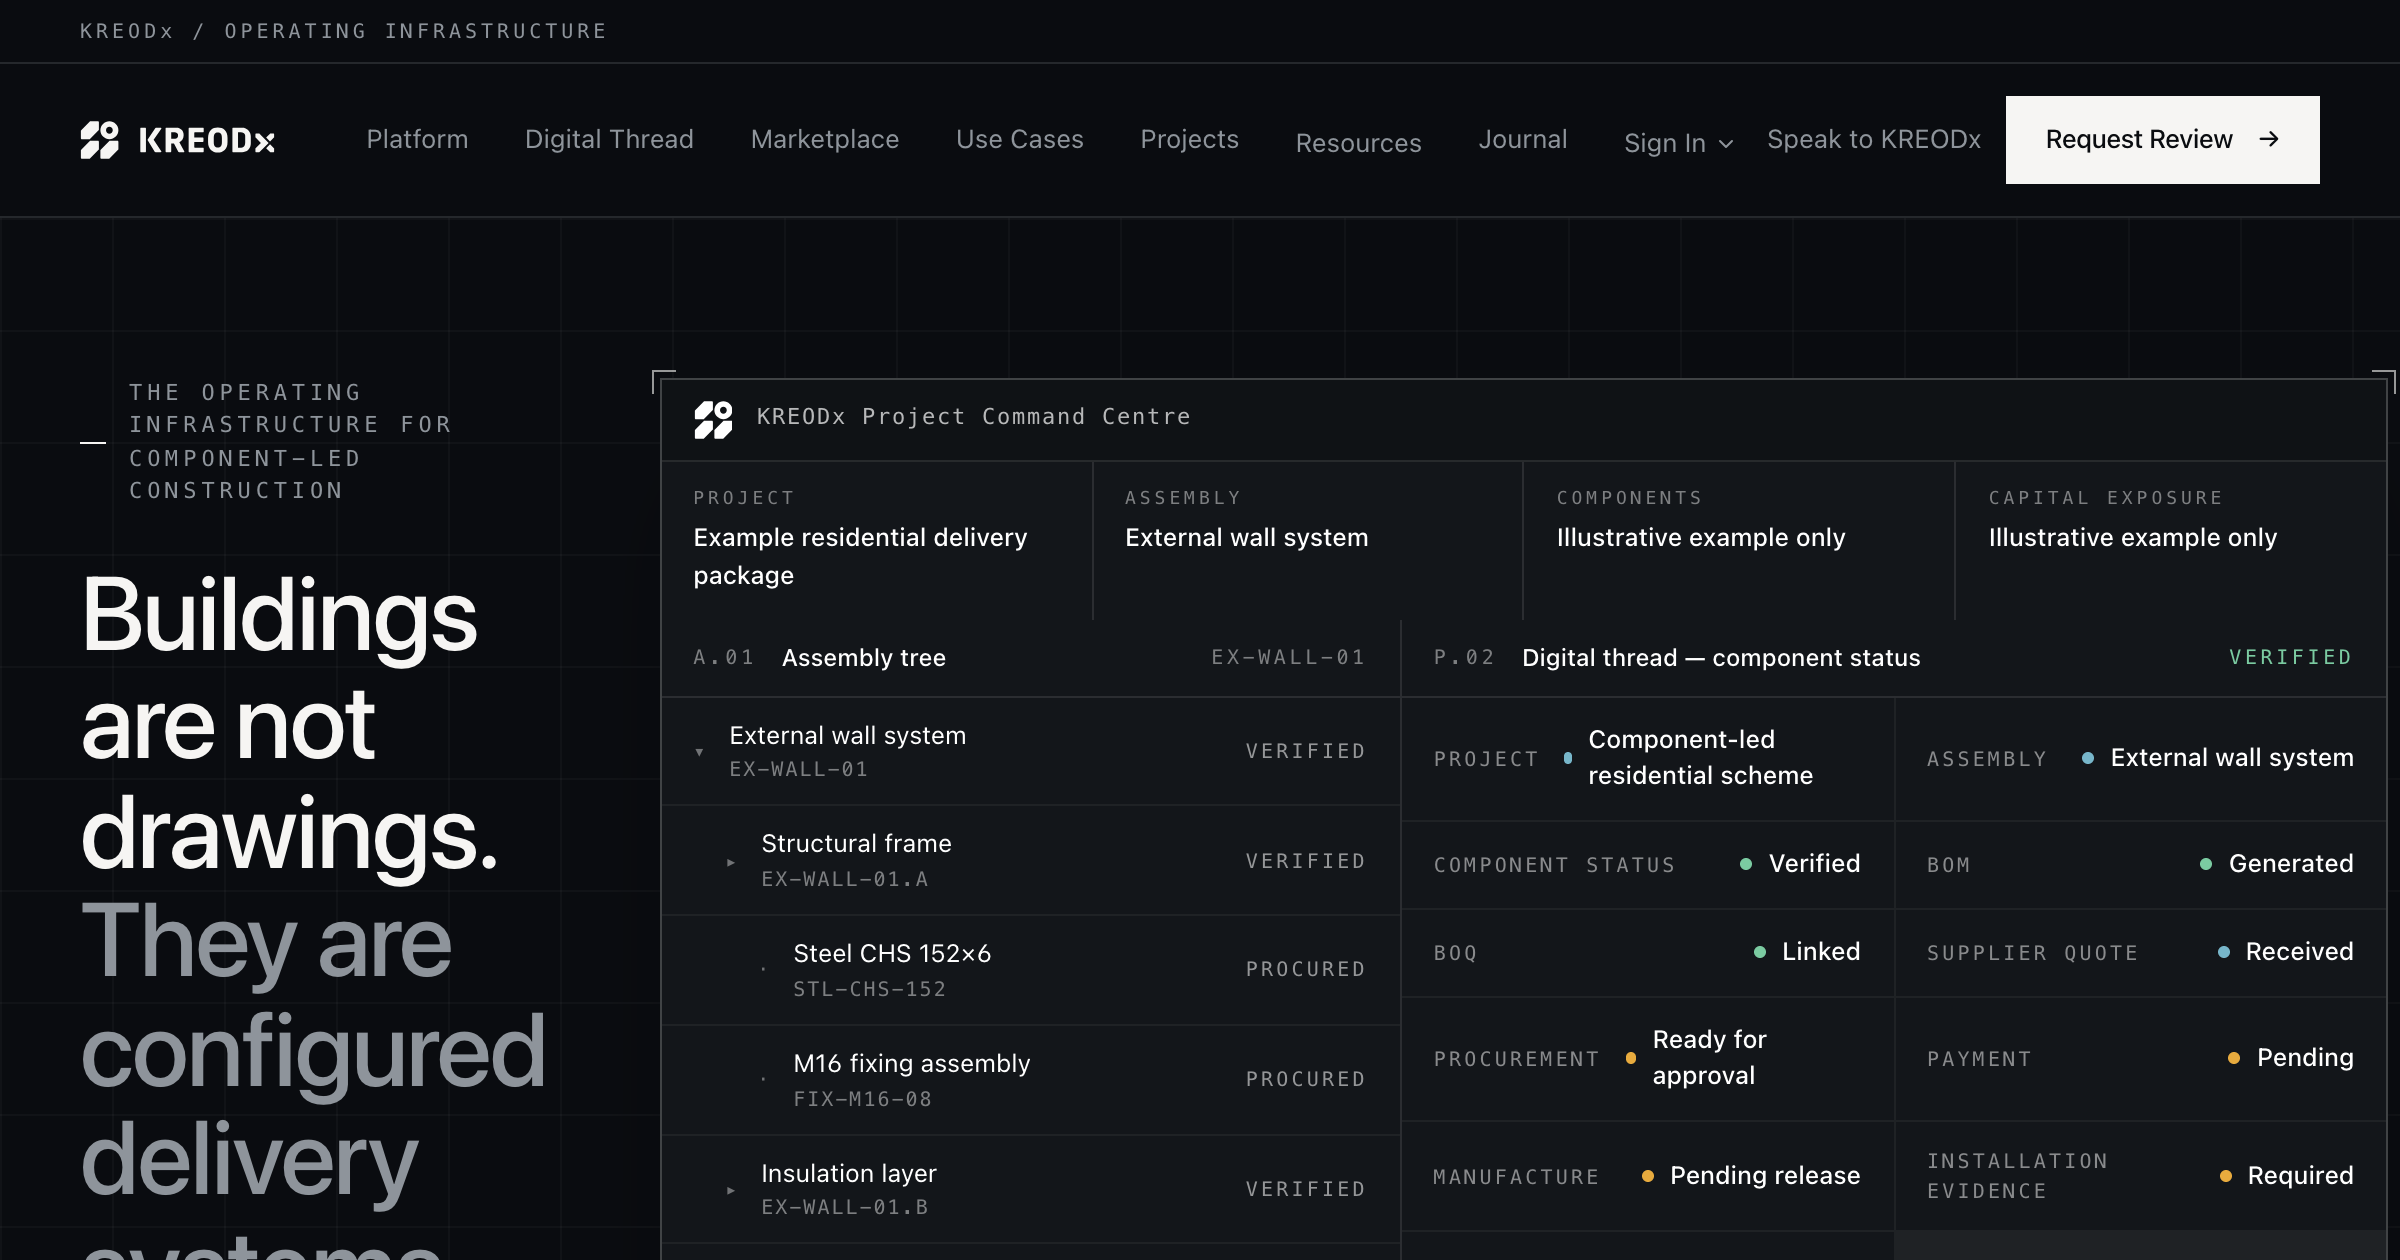Image resolution: width=2400 pixels, height=1260 pixels.
Task: Open the Digital Thread menu item
Action: 609,139
